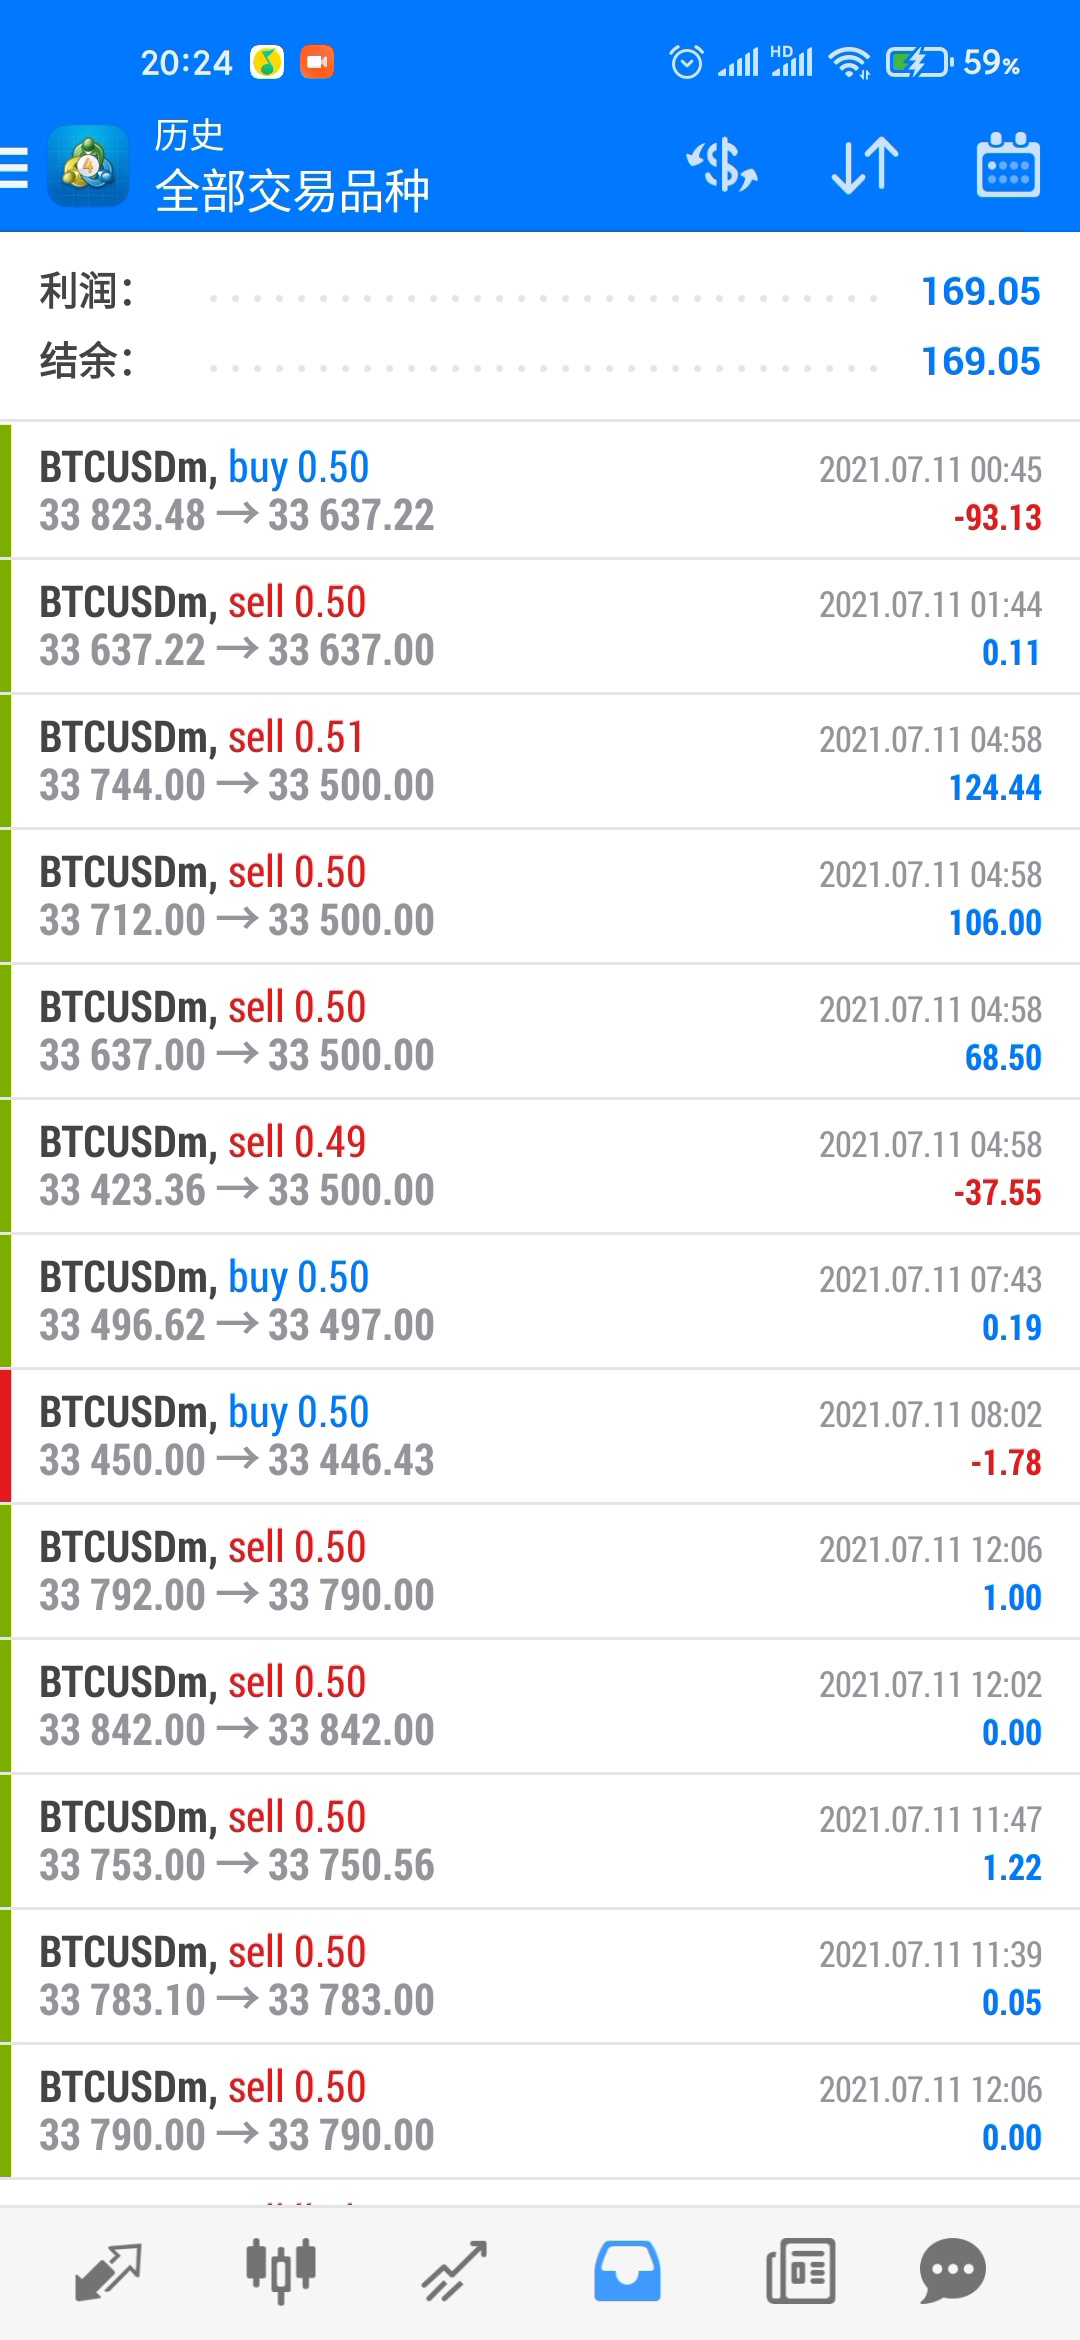Tap the 利润 profit summary row
Screen dimensions: 1080x2340
540,292
